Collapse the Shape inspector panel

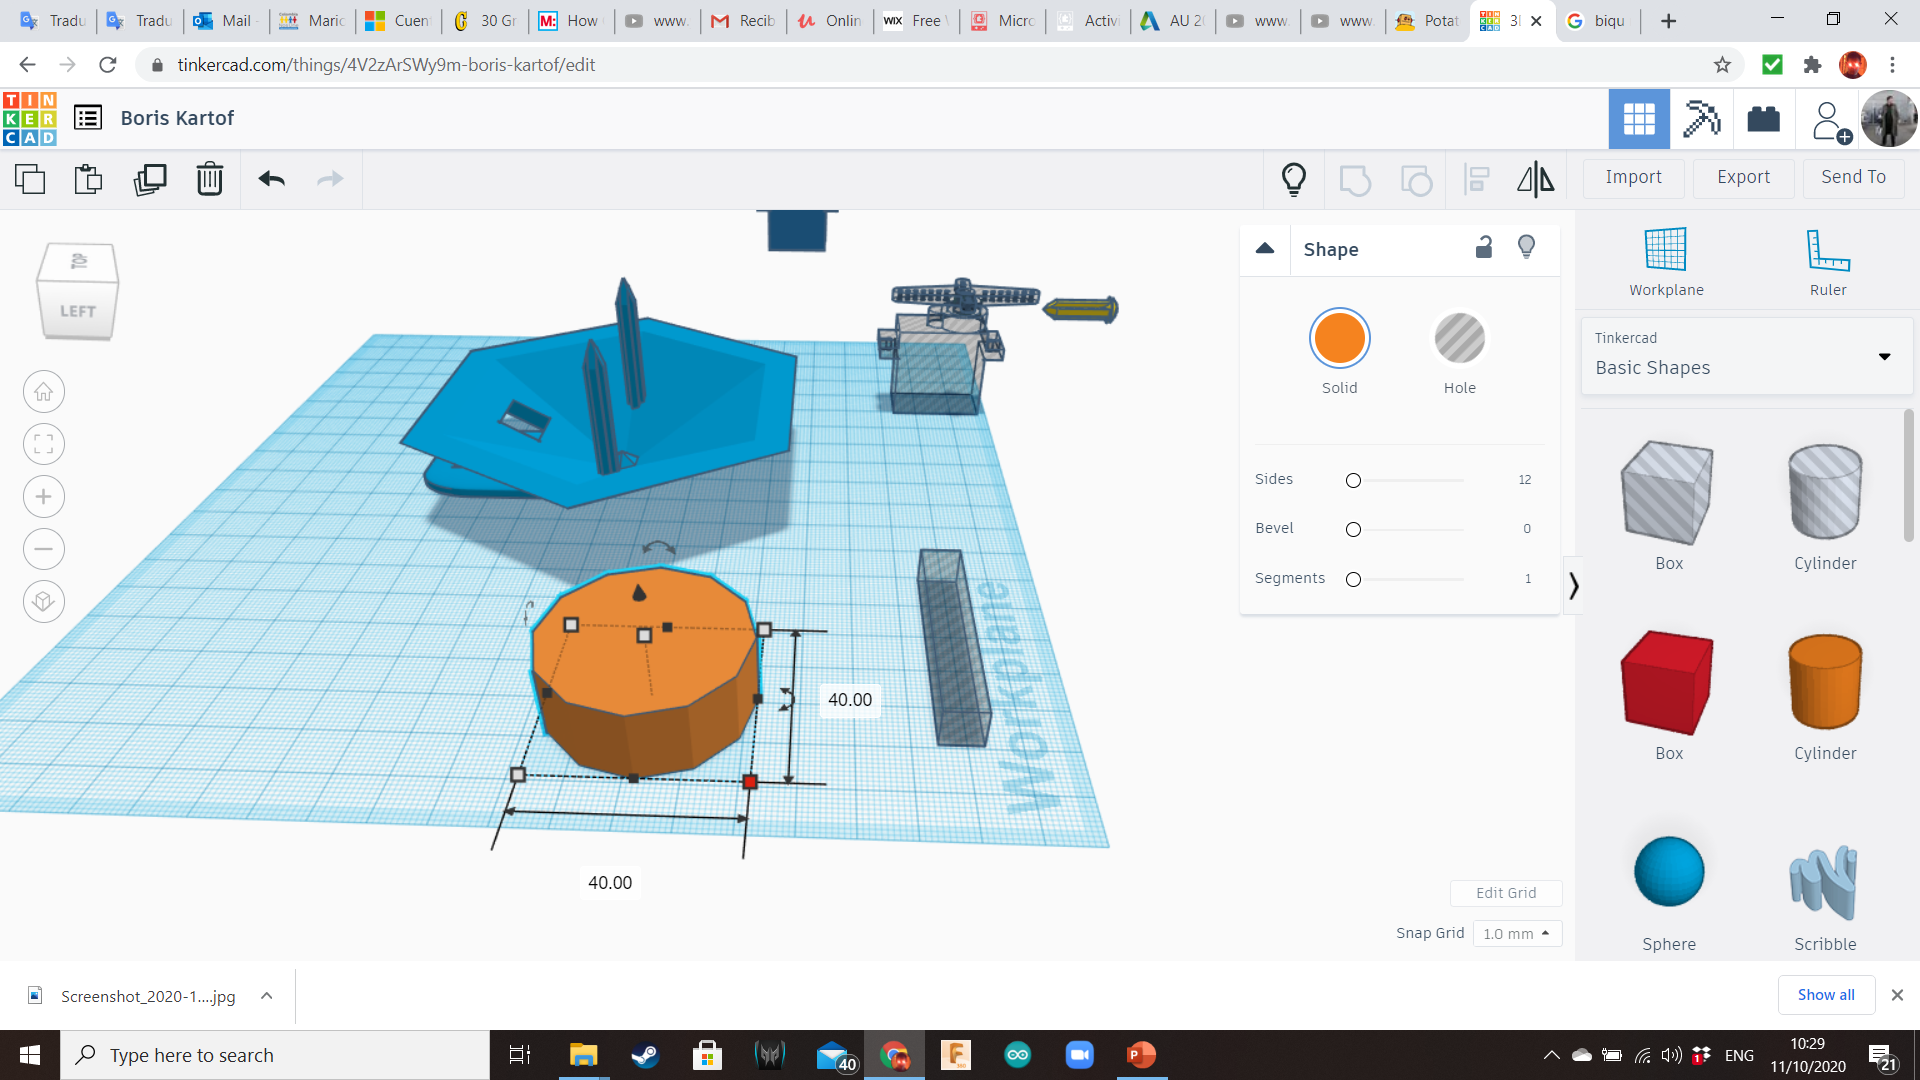click(x=1265, y=248)
